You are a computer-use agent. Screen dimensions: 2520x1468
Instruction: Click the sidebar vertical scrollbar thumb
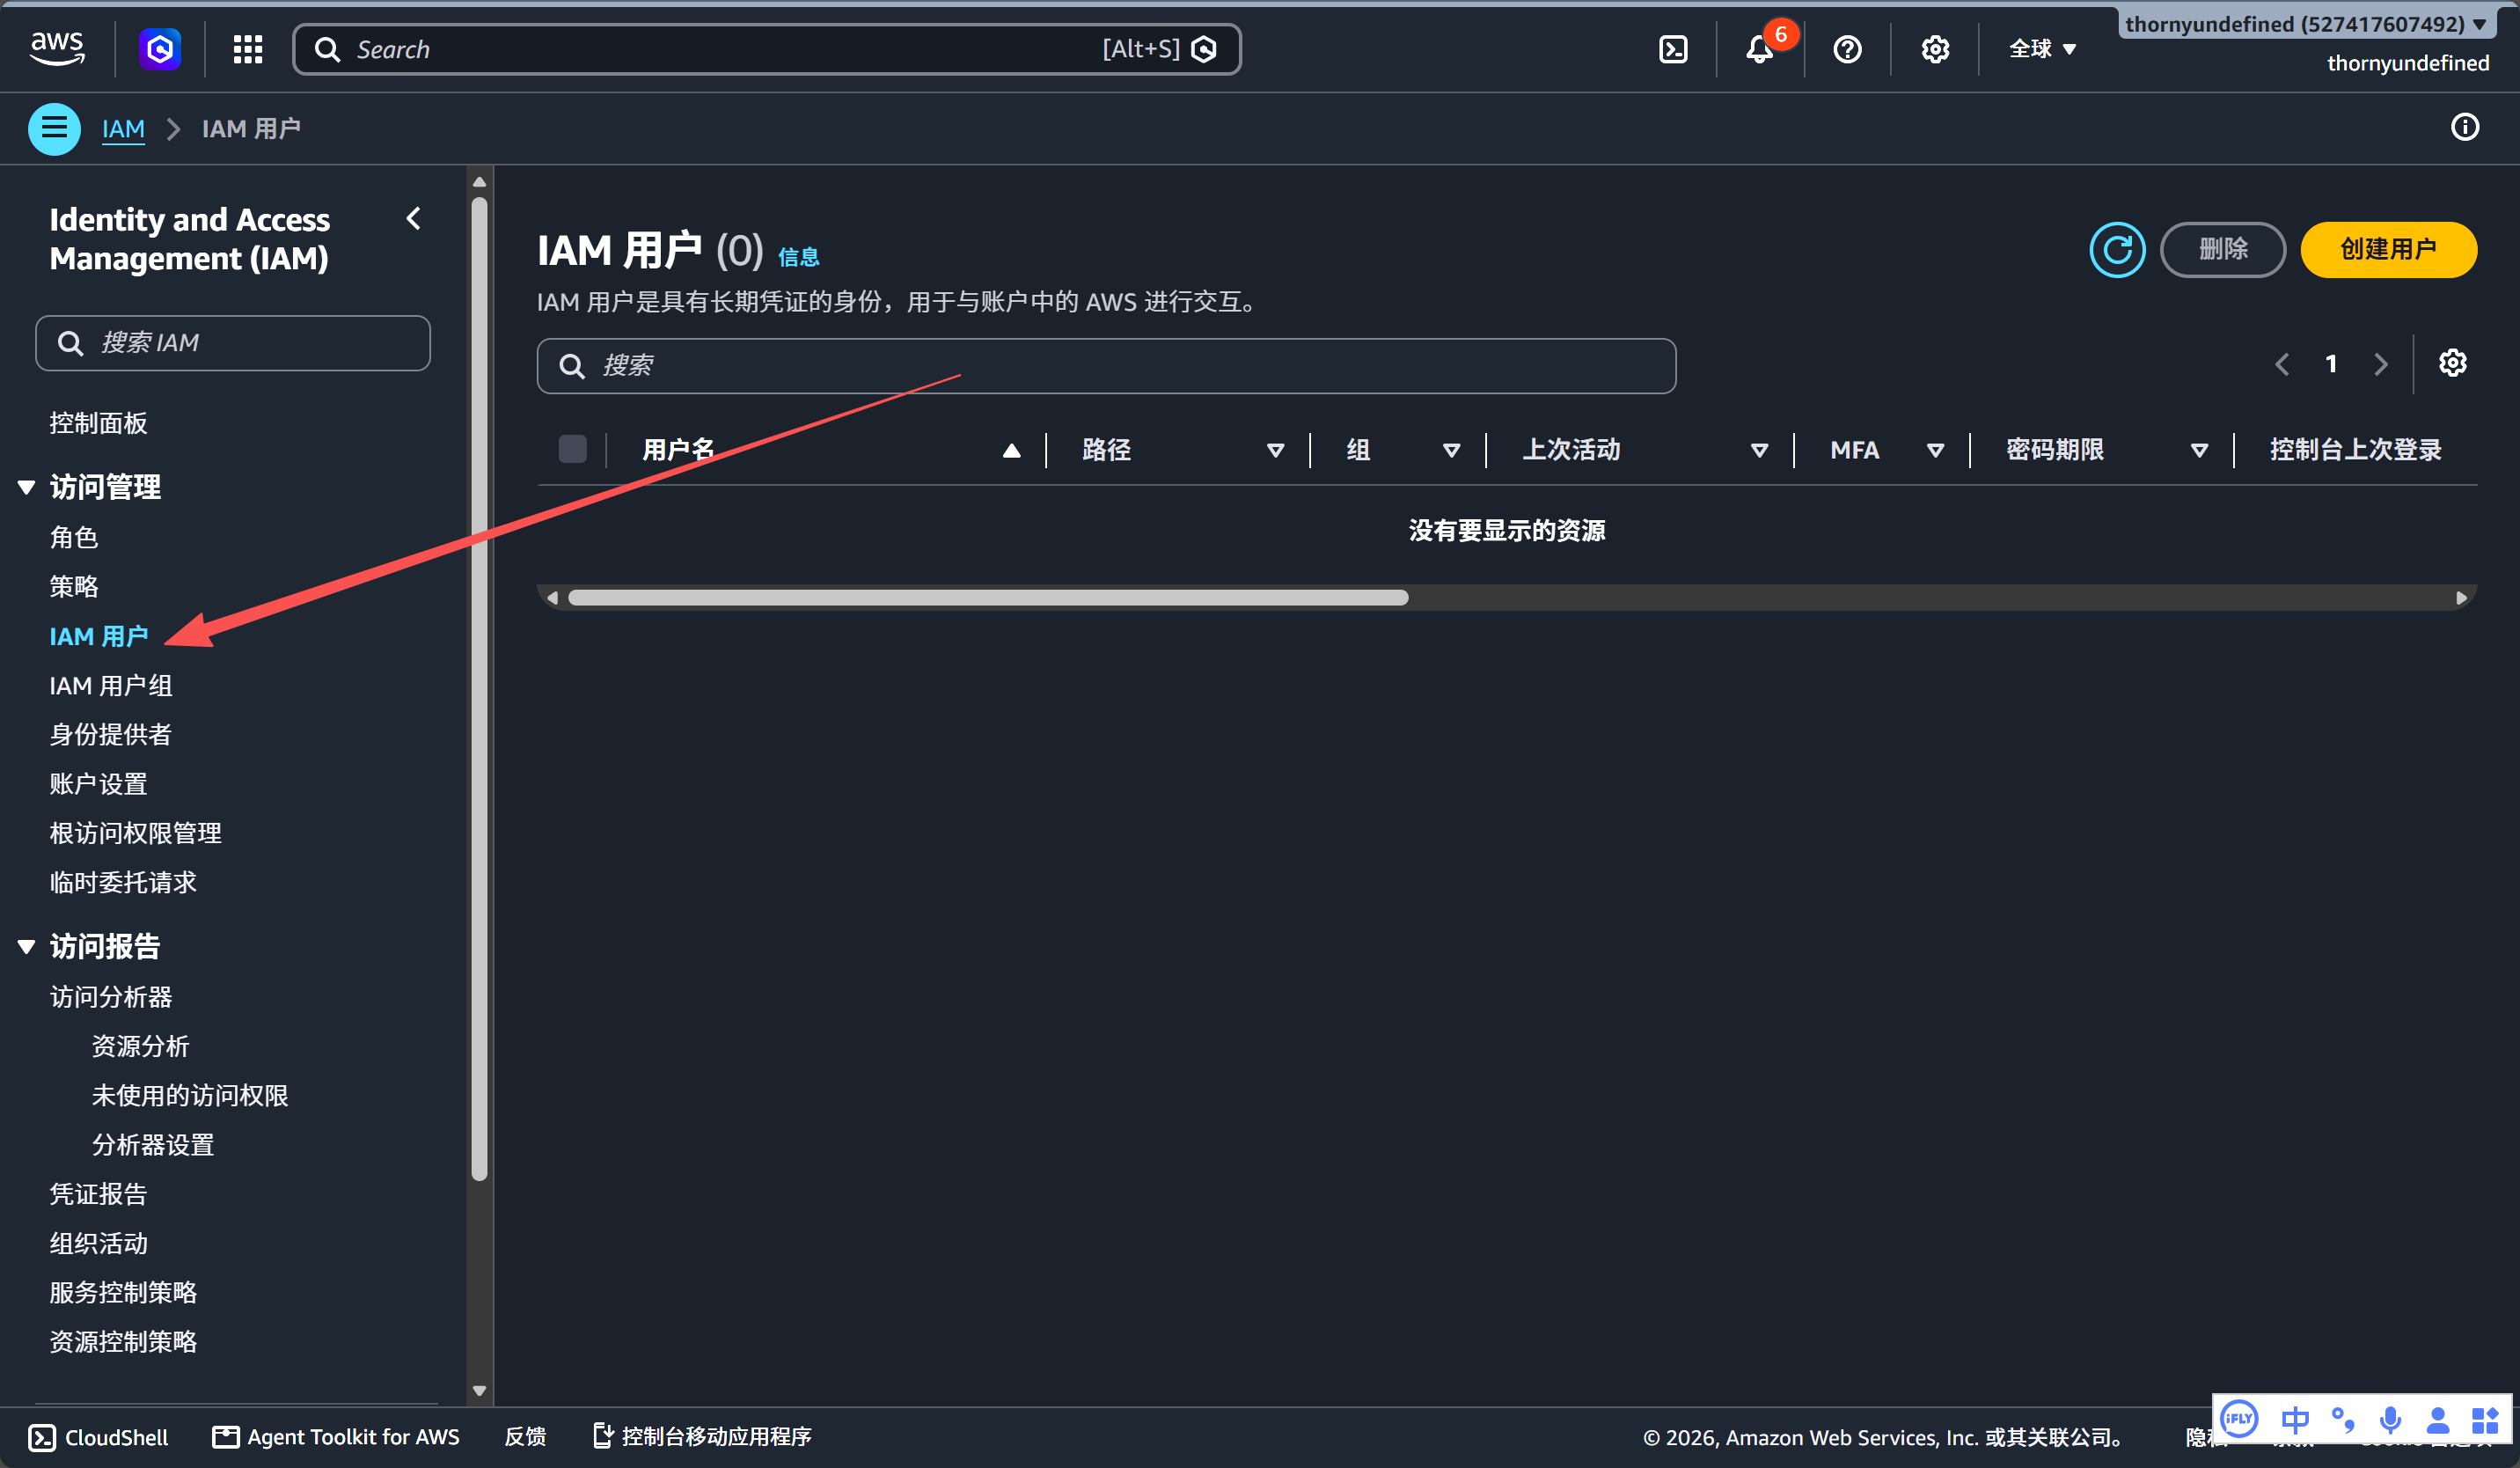point(479,689)
